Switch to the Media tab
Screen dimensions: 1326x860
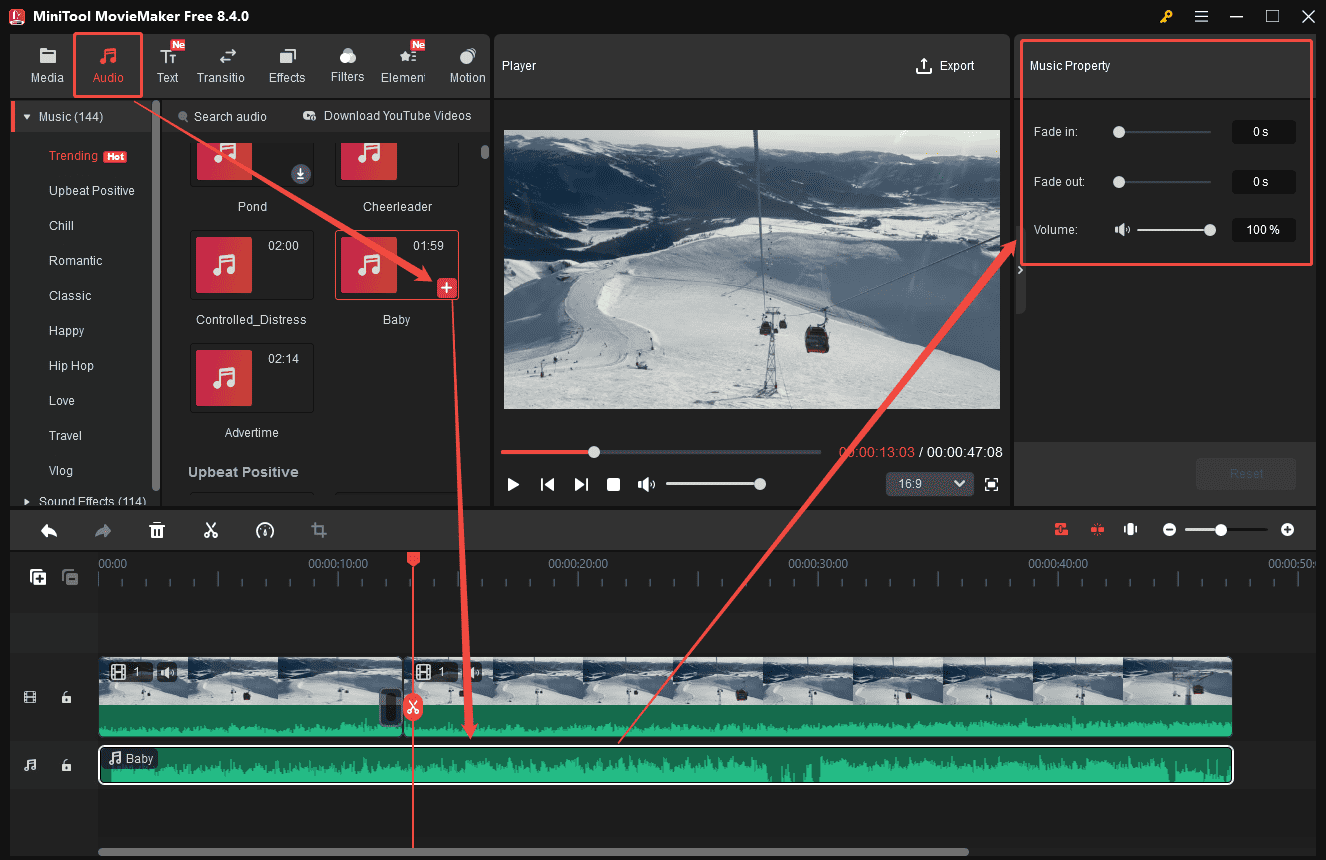pos(47,64)
